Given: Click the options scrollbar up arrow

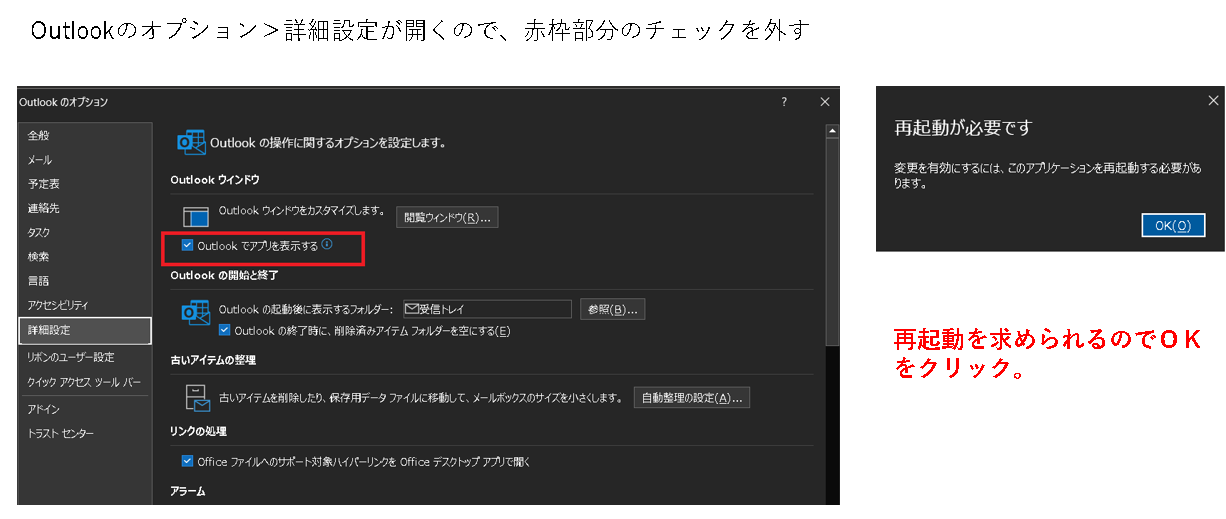Looking at the screenshot, I should [831, 130].
